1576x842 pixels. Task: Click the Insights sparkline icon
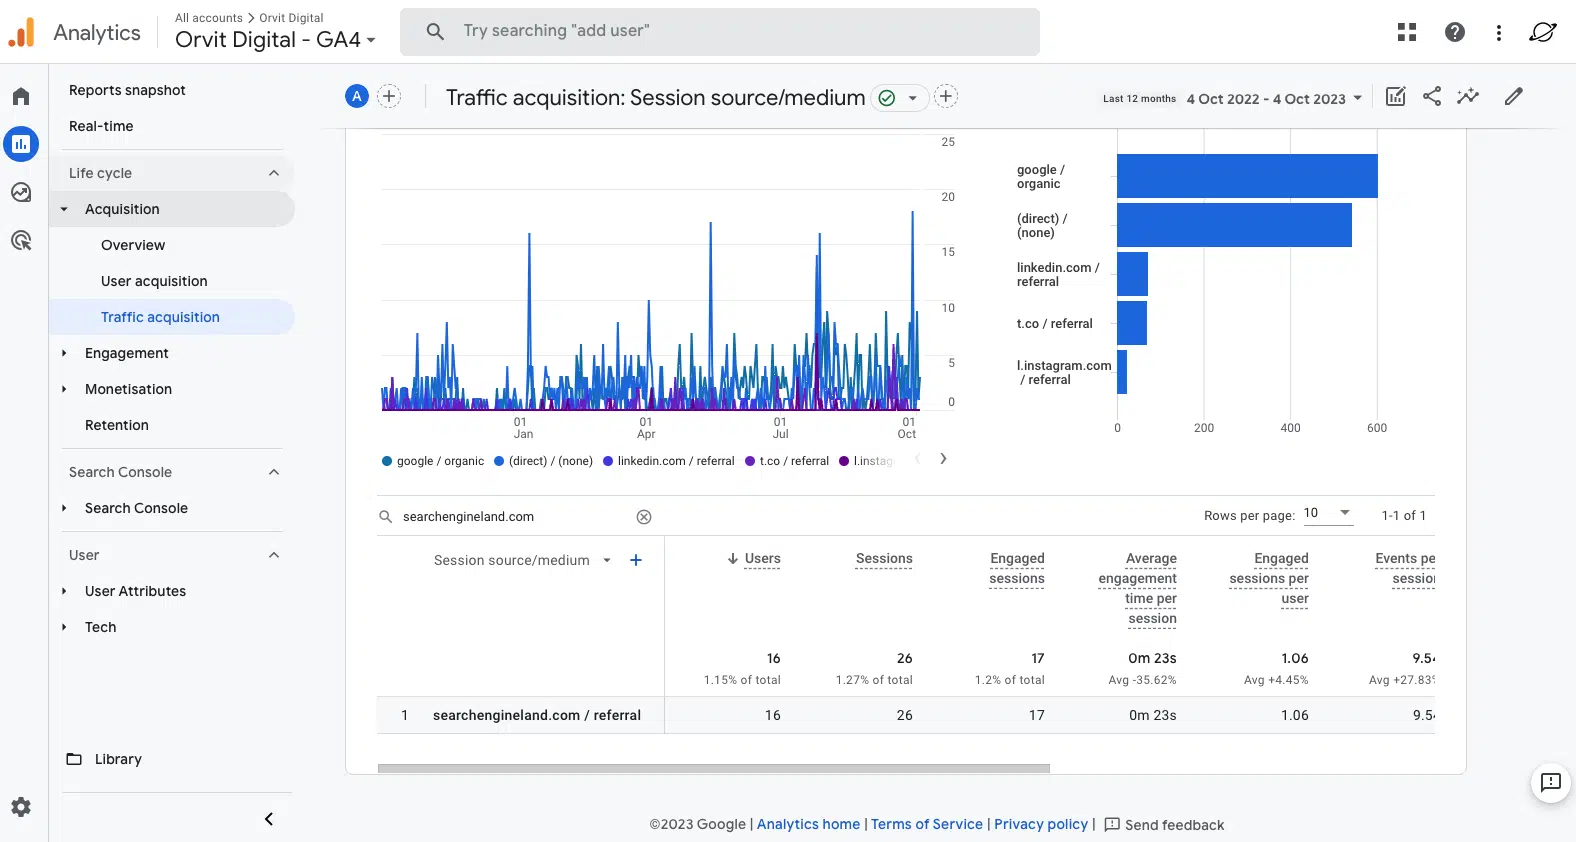pos(1468,96)
